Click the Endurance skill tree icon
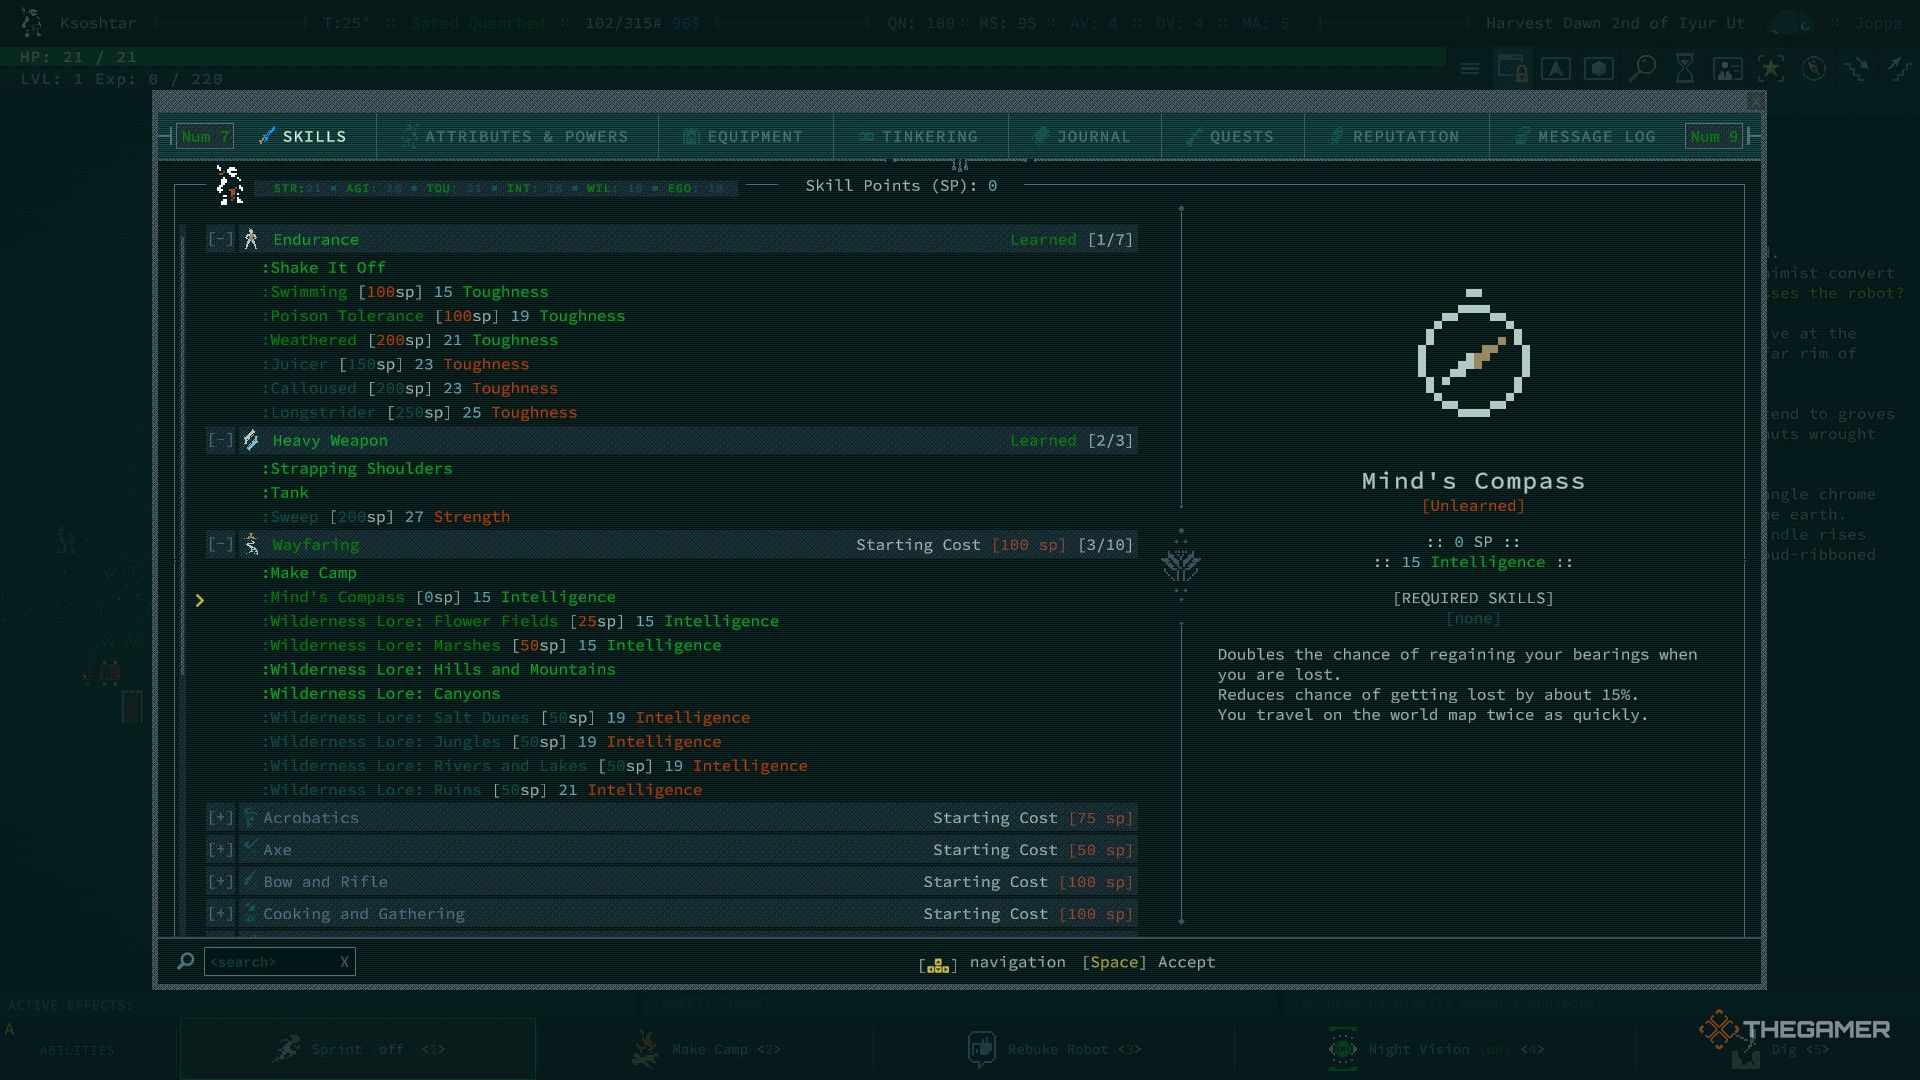Viewport: 1920px width, 1080px height. pos(251,239)
